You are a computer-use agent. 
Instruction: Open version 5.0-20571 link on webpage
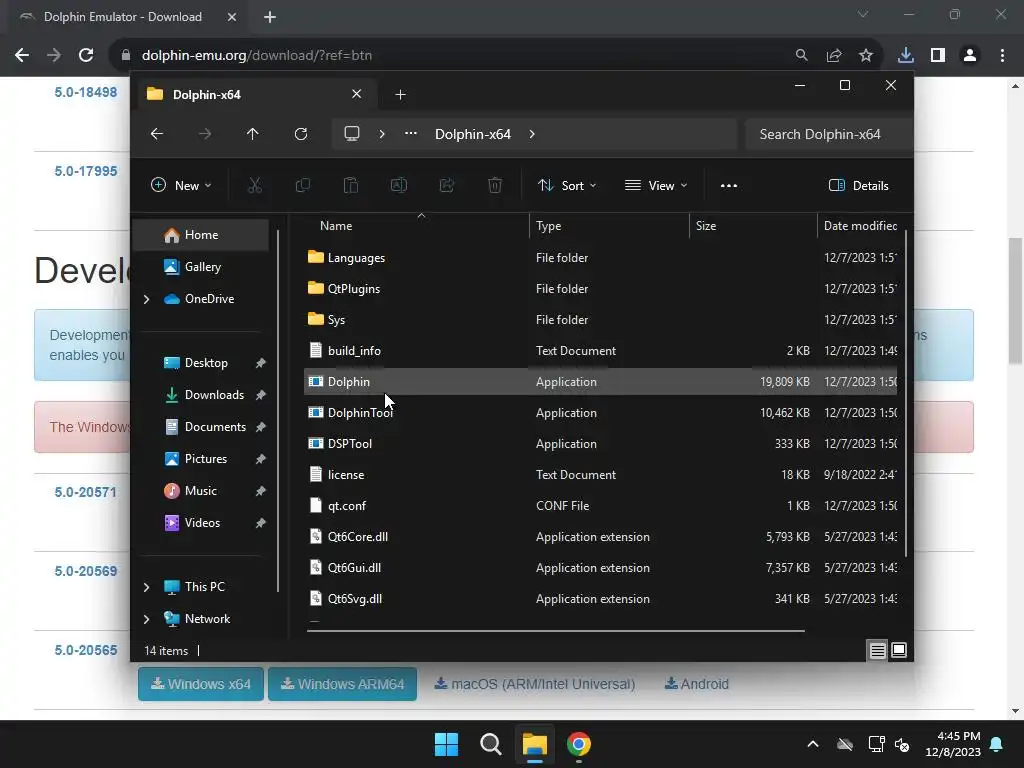click(86, 492)
